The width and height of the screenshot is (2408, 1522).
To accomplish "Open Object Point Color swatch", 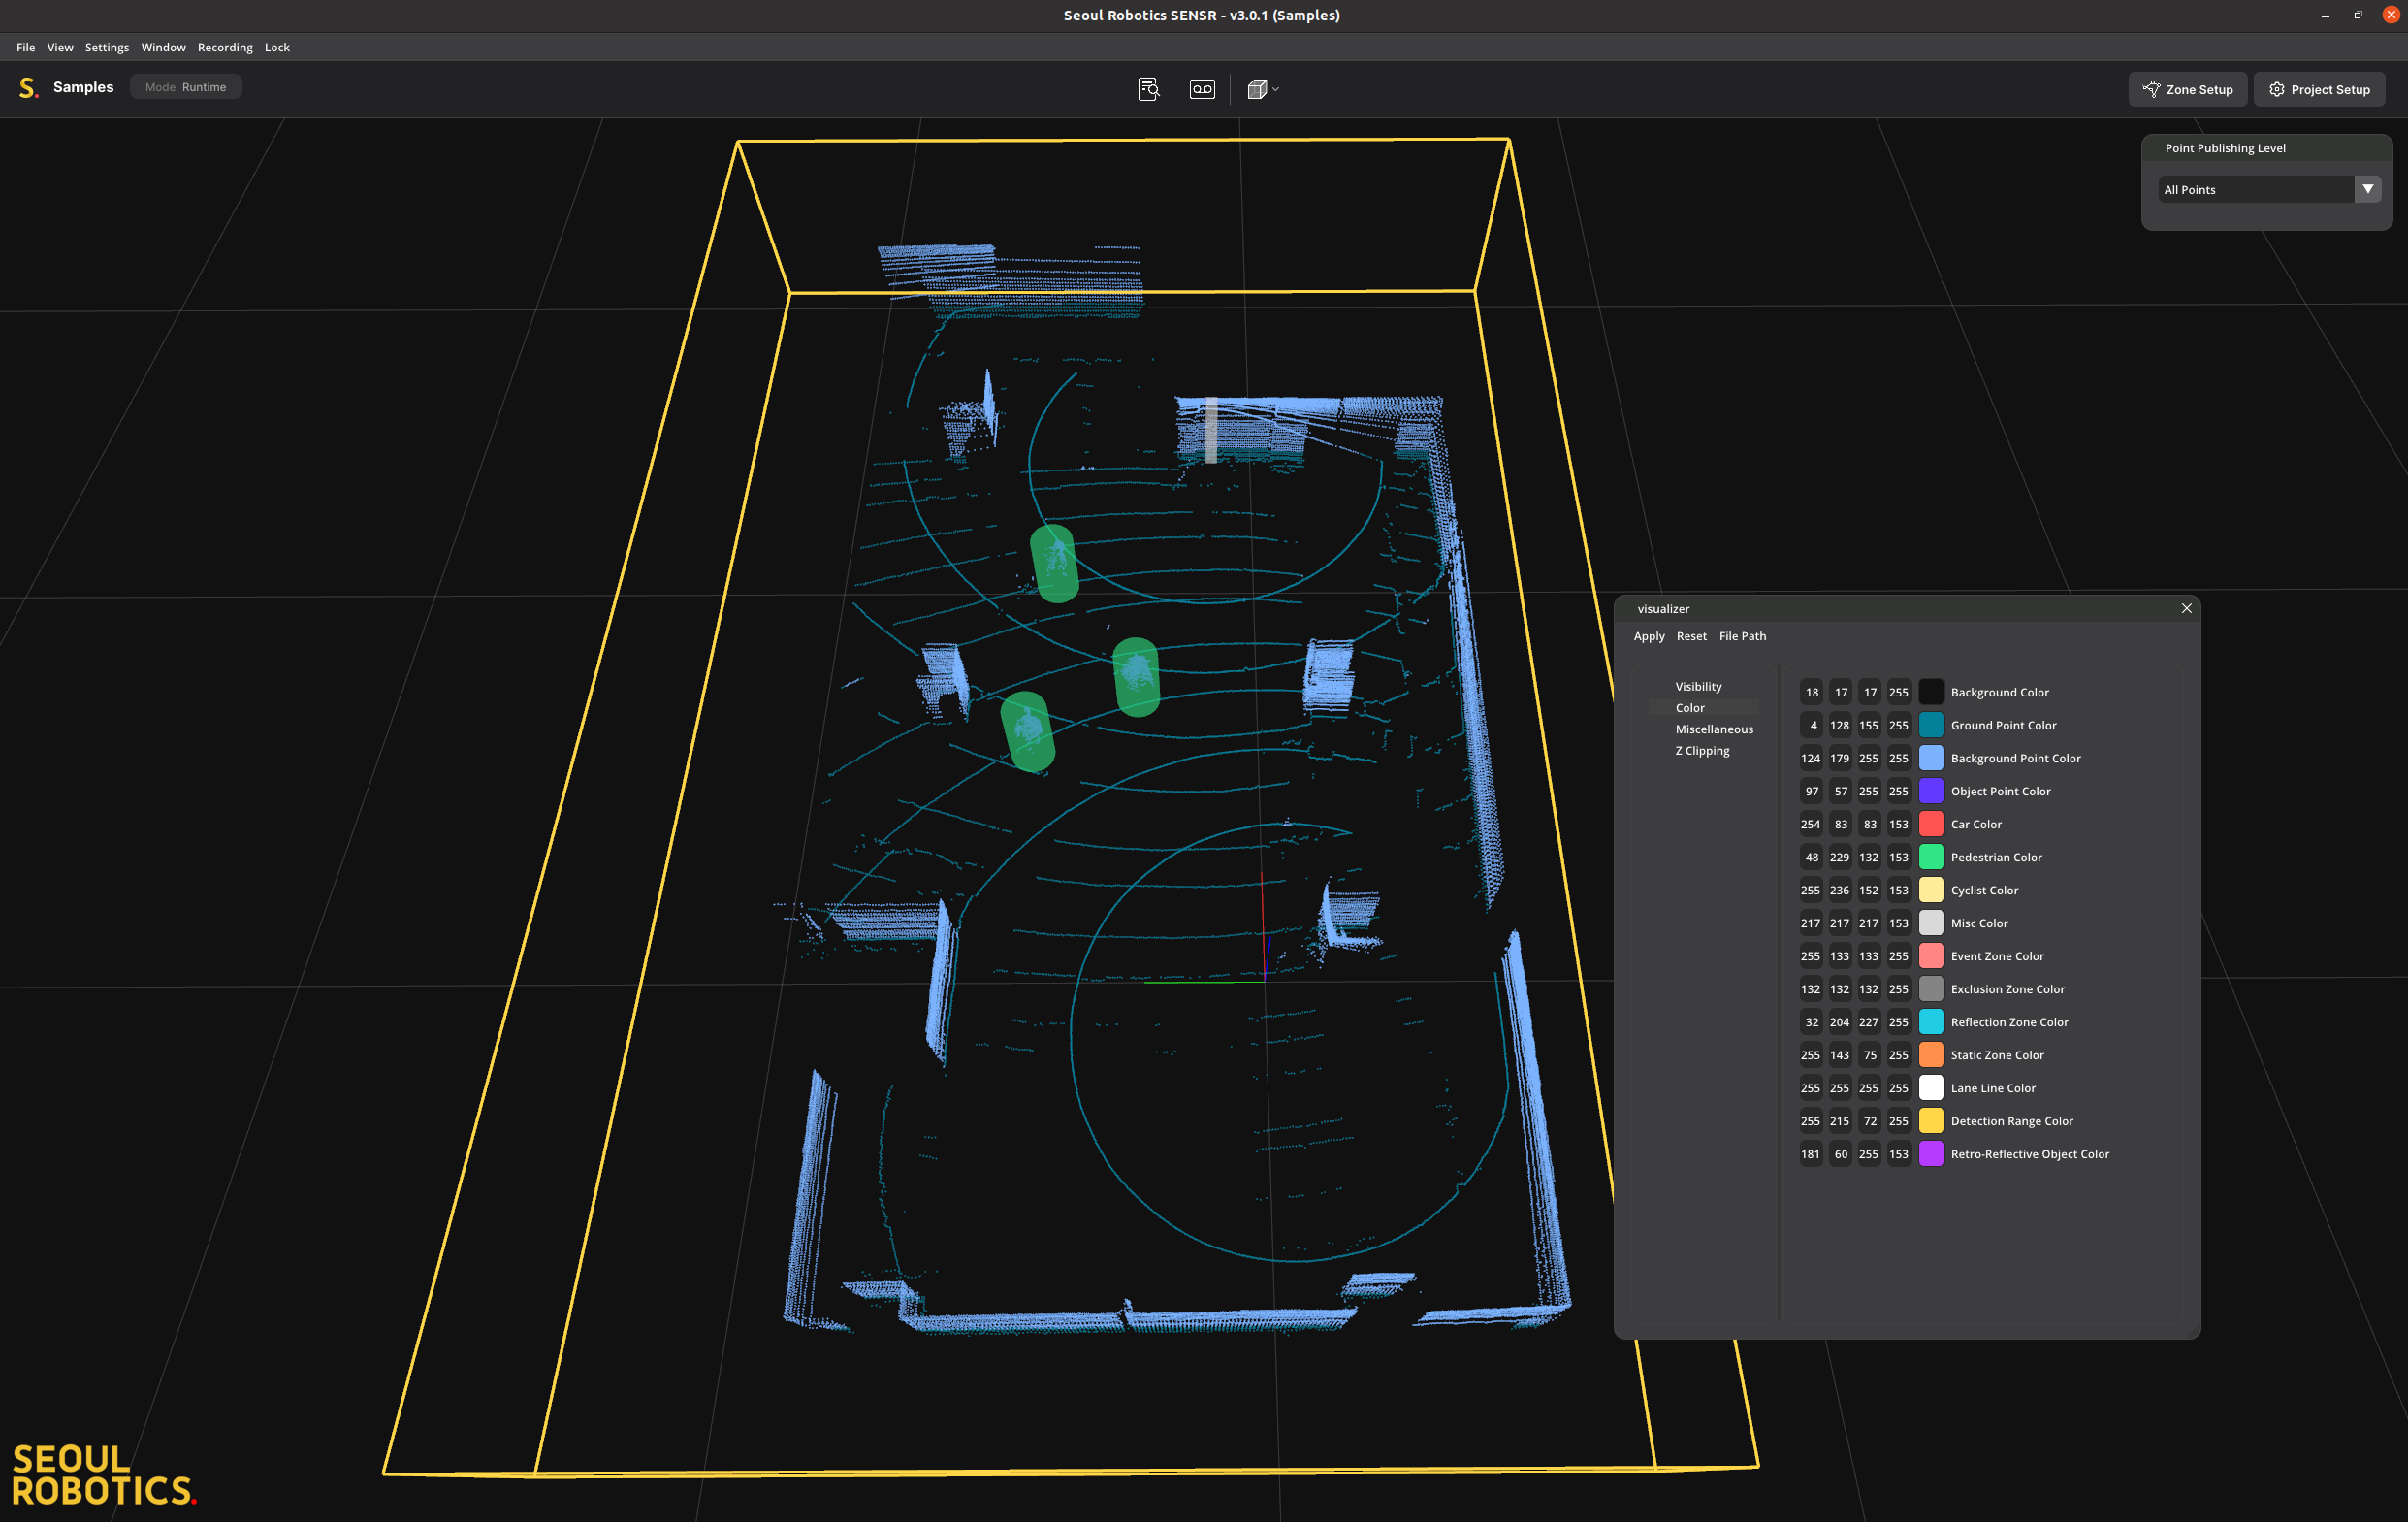I will click(x=1931, y=791).
